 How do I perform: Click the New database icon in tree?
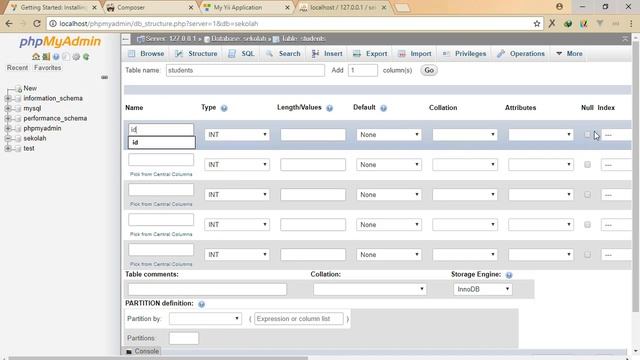(x=18, y=89)
